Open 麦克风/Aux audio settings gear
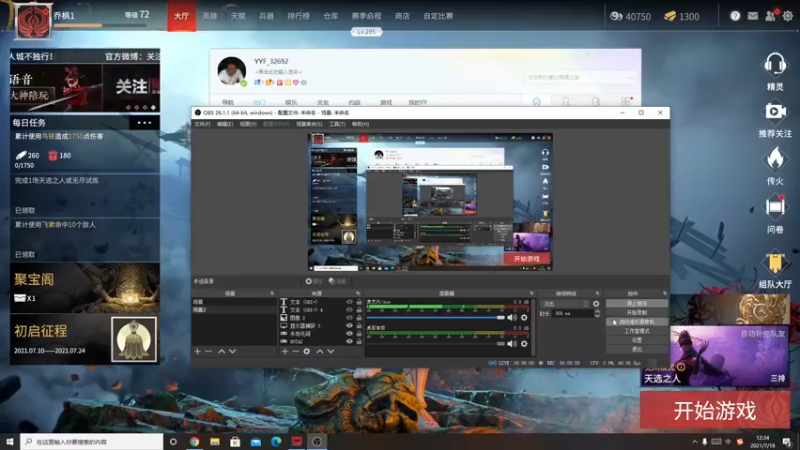The width and height of the screenshot is (800, 450). (524, 317)
